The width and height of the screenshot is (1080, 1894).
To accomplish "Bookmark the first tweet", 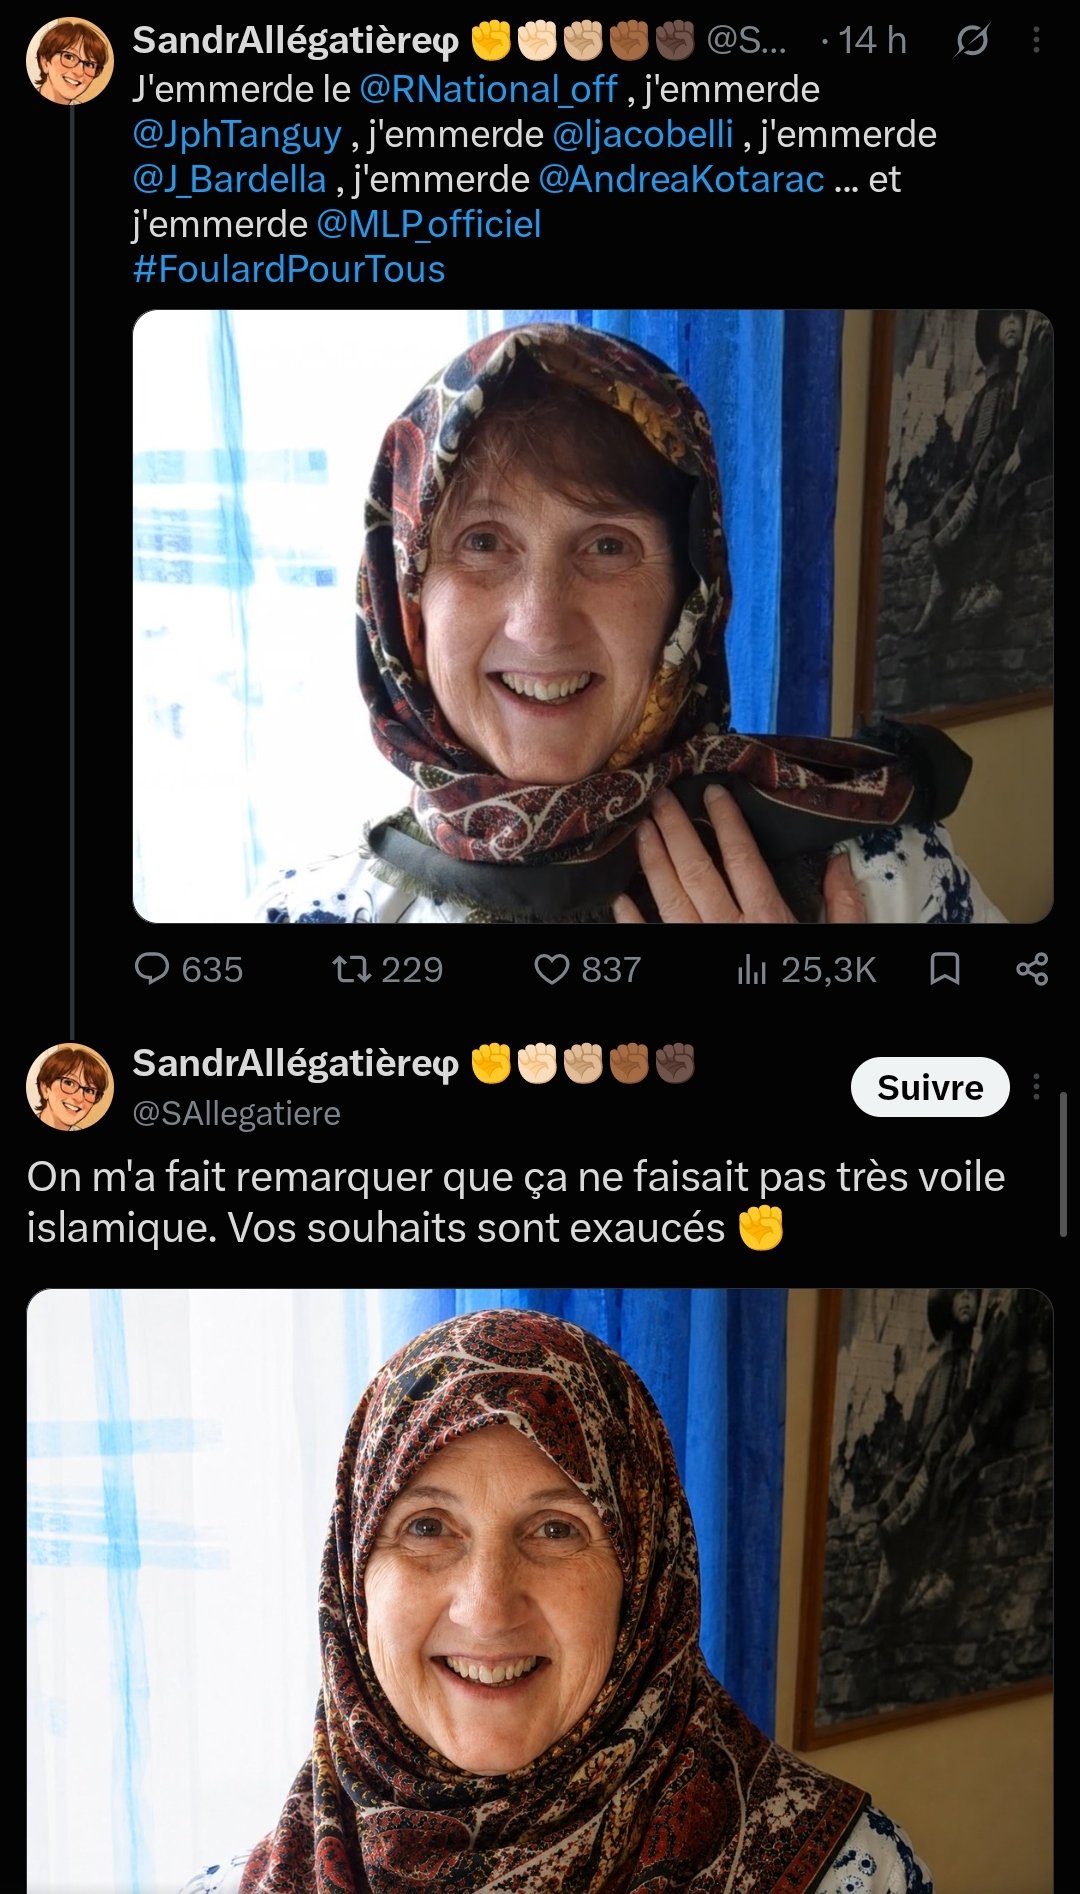I will tap(945, 969).
